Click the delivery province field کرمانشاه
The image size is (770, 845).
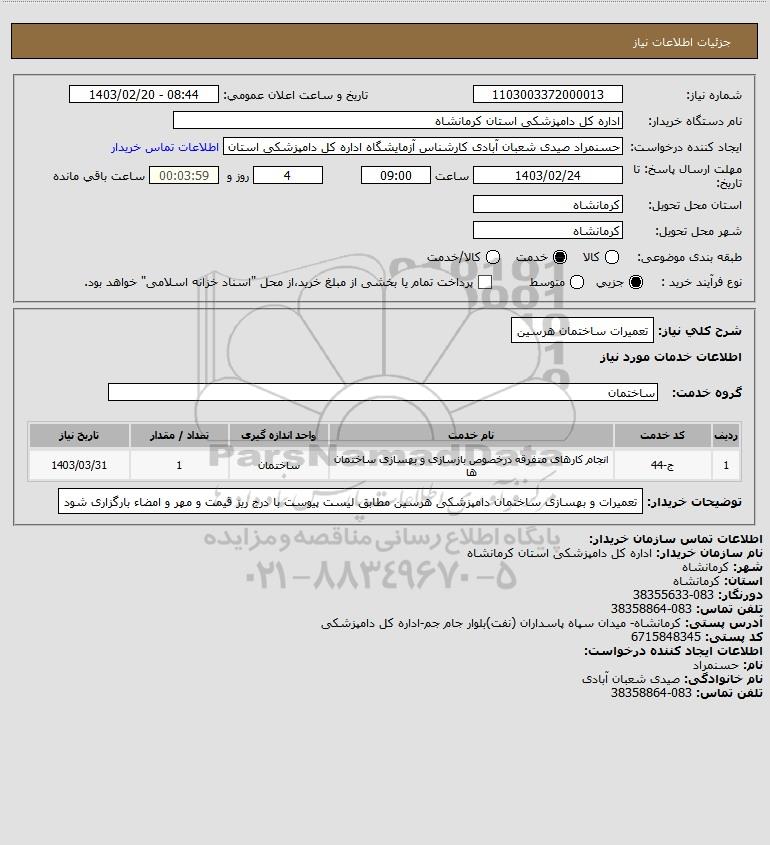click(x=547, y=205)
